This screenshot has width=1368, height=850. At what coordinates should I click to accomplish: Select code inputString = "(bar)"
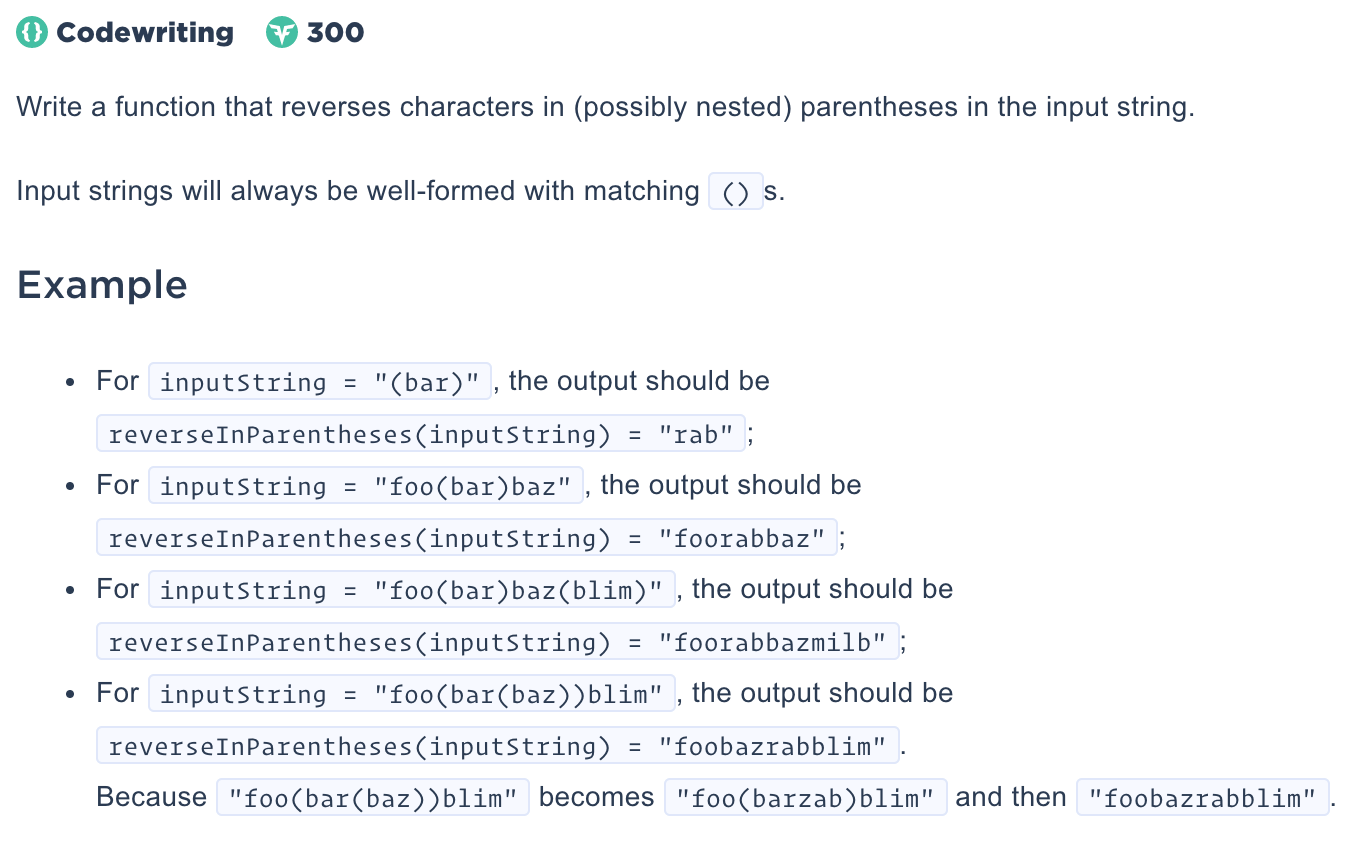point(320,381)
